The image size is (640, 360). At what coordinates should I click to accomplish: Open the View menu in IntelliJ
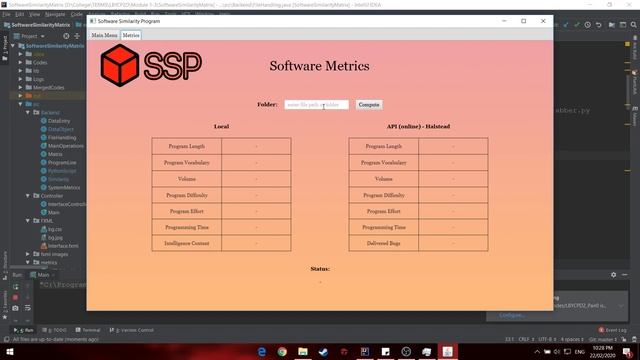[x=35, y=14]
